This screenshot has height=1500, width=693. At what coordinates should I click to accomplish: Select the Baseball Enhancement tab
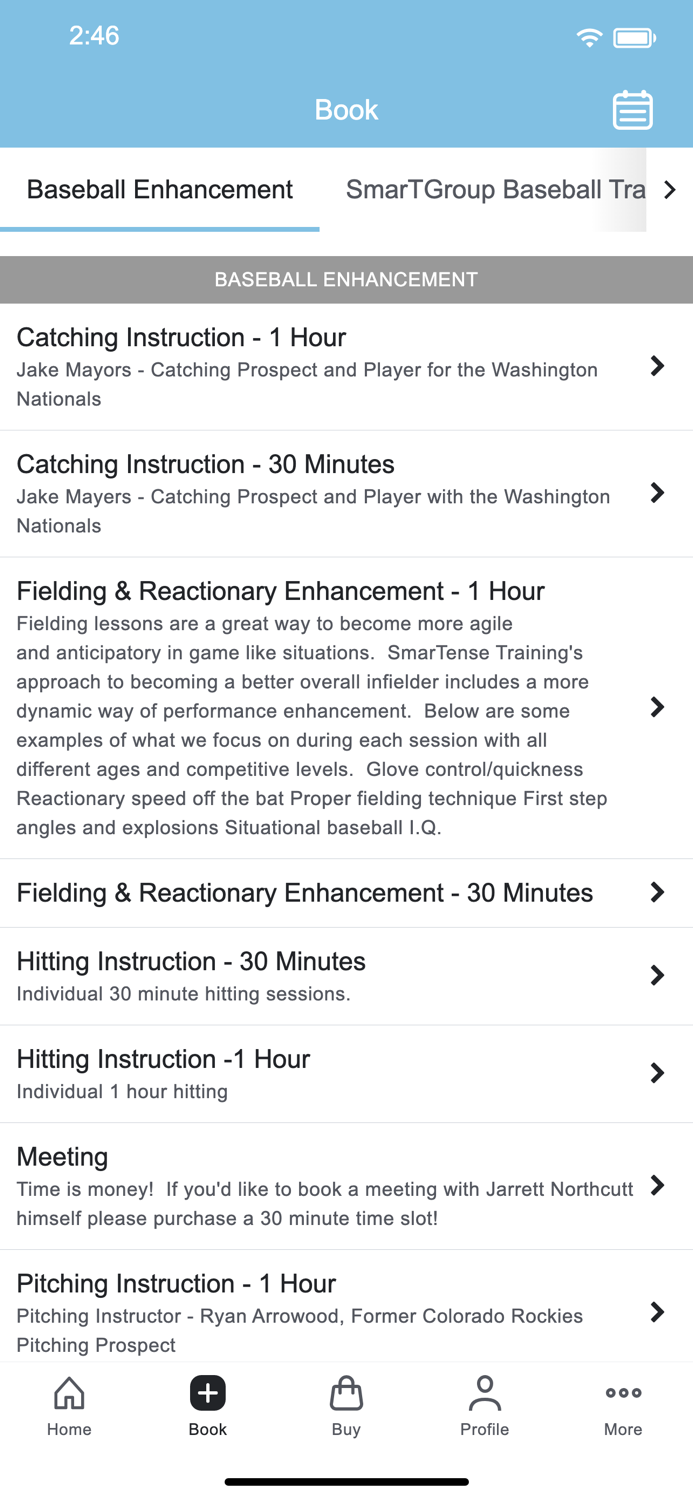pos(160,189)
